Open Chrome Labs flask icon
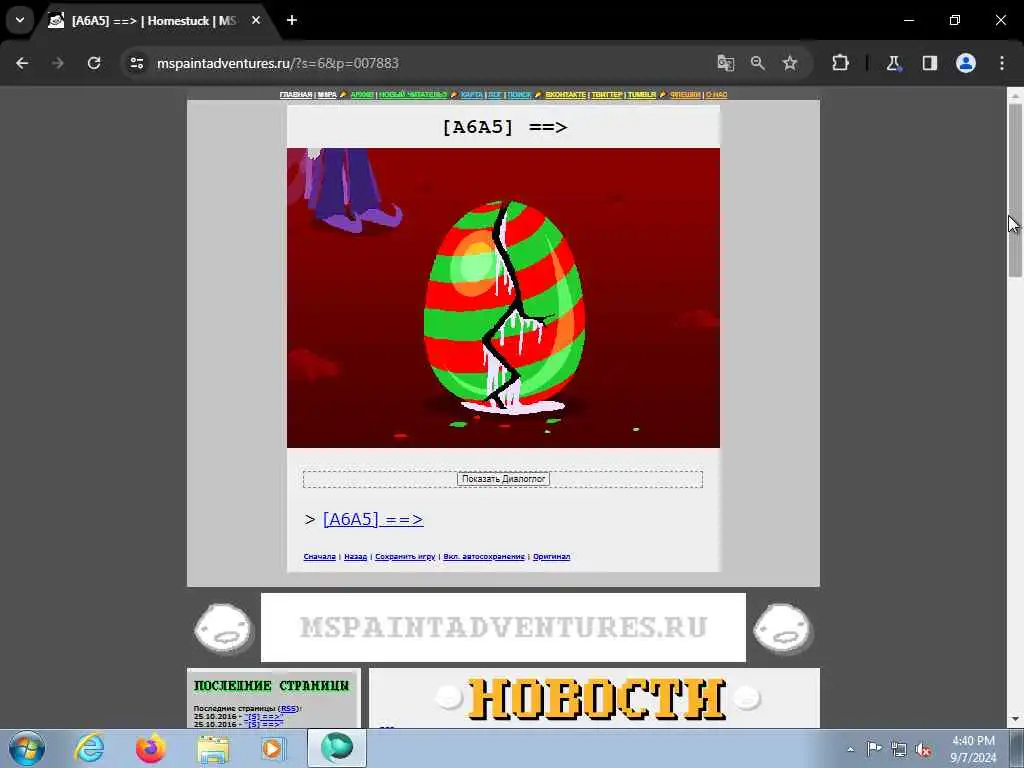 pos(893,63)
